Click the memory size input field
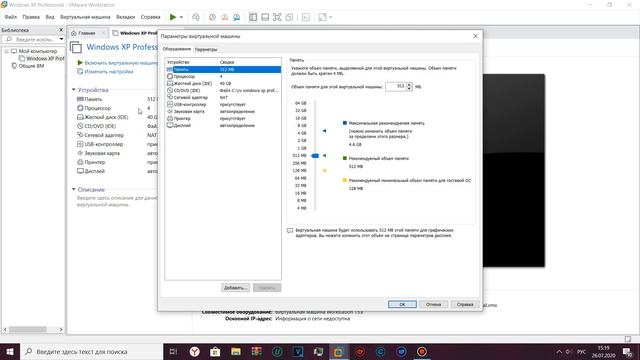The image size is (640, 360). 395,87
